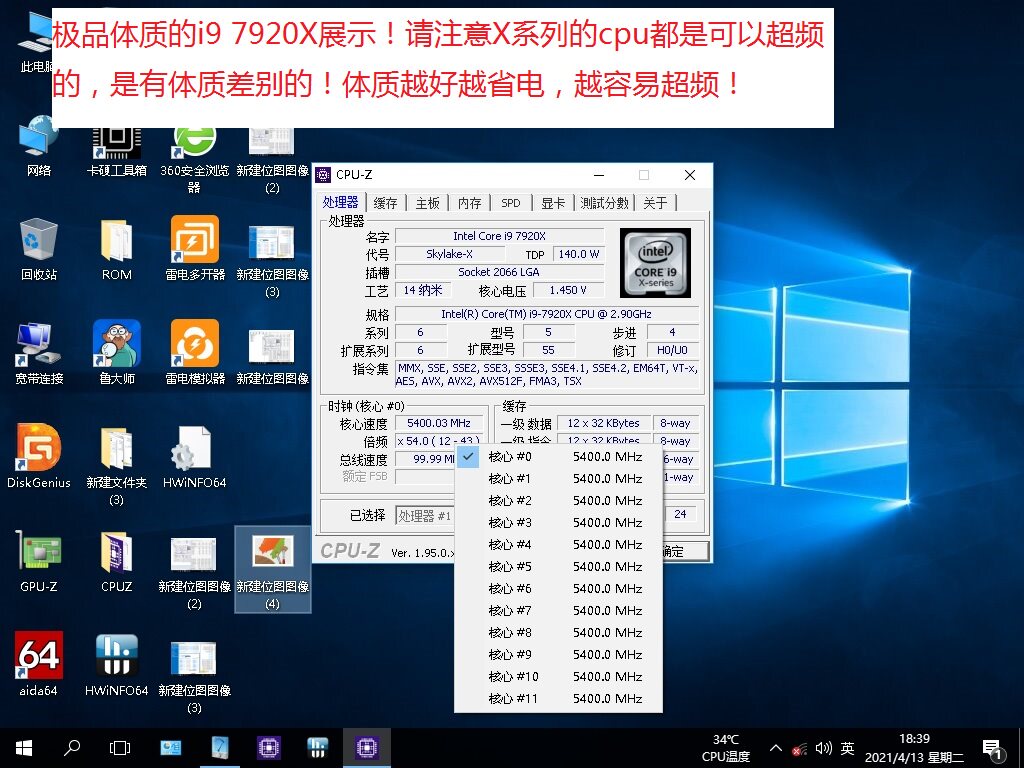Viewport: 1024px width, 768px height.
Task: Launch the 鲁大师 desktop shortcut
Action: tap(116, 353)
